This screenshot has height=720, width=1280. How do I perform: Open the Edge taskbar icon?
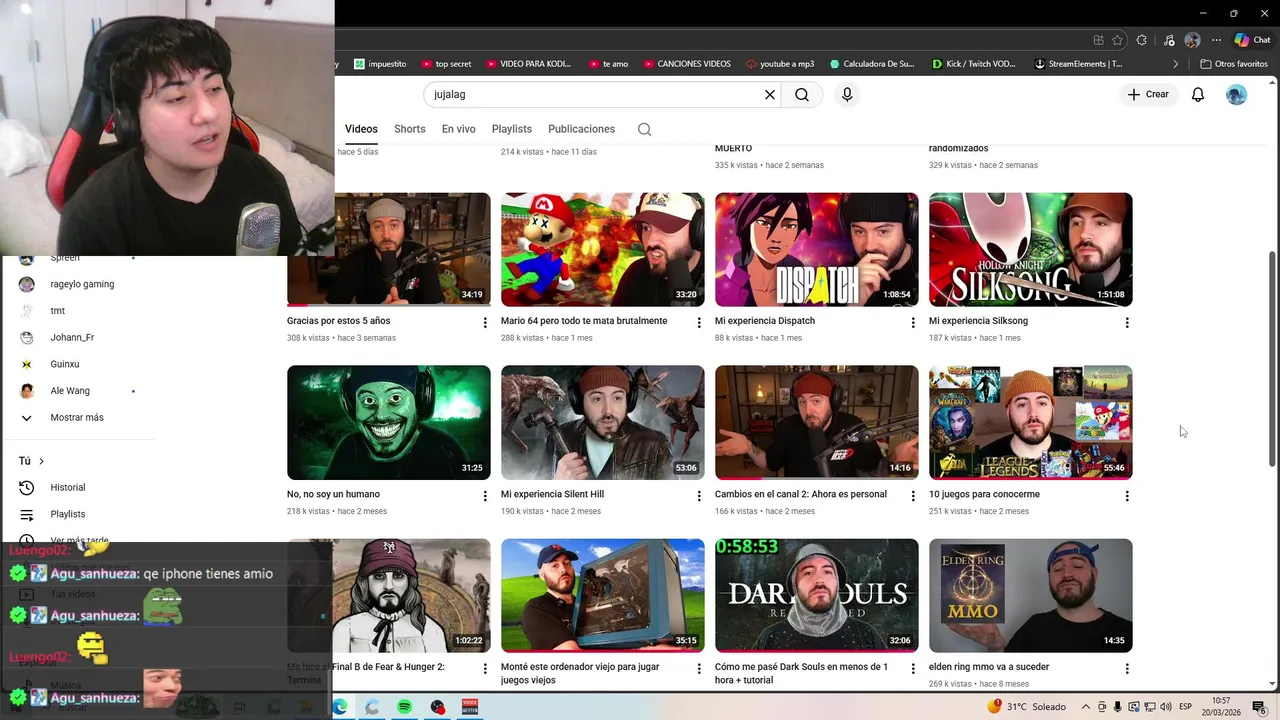pos(339,707)
